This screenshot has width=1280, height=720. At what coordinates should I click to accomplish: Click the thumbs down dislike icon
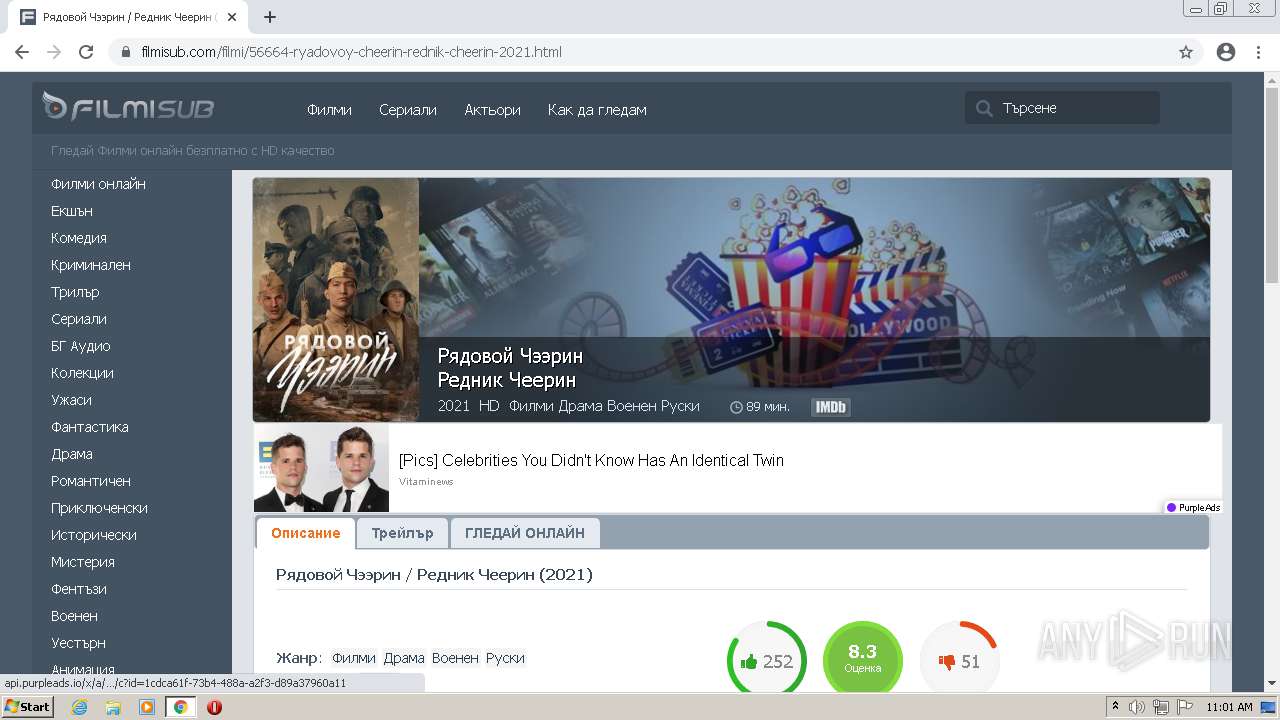tap(946, 662)
